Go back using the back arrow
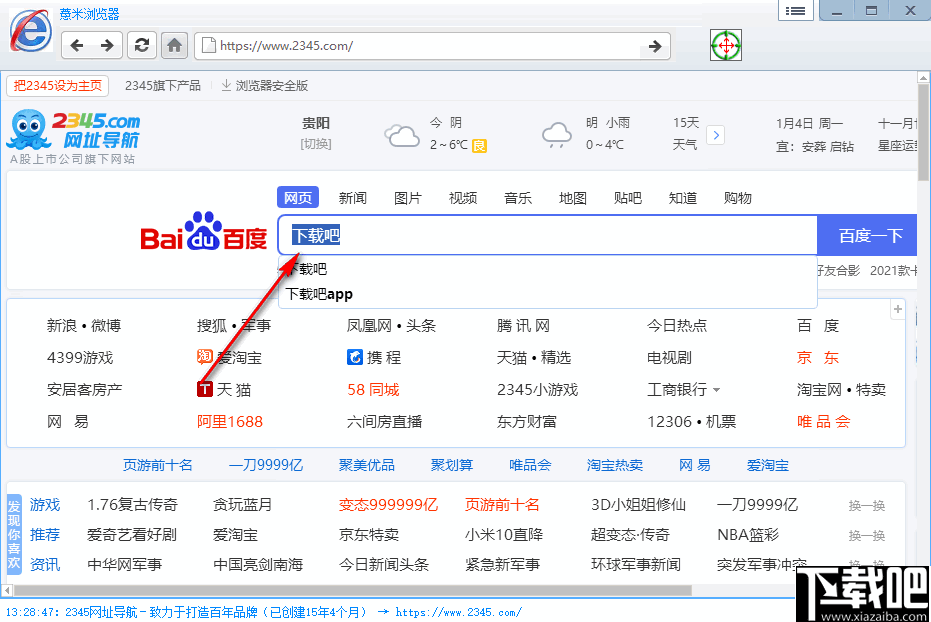 tap(77, 46)
